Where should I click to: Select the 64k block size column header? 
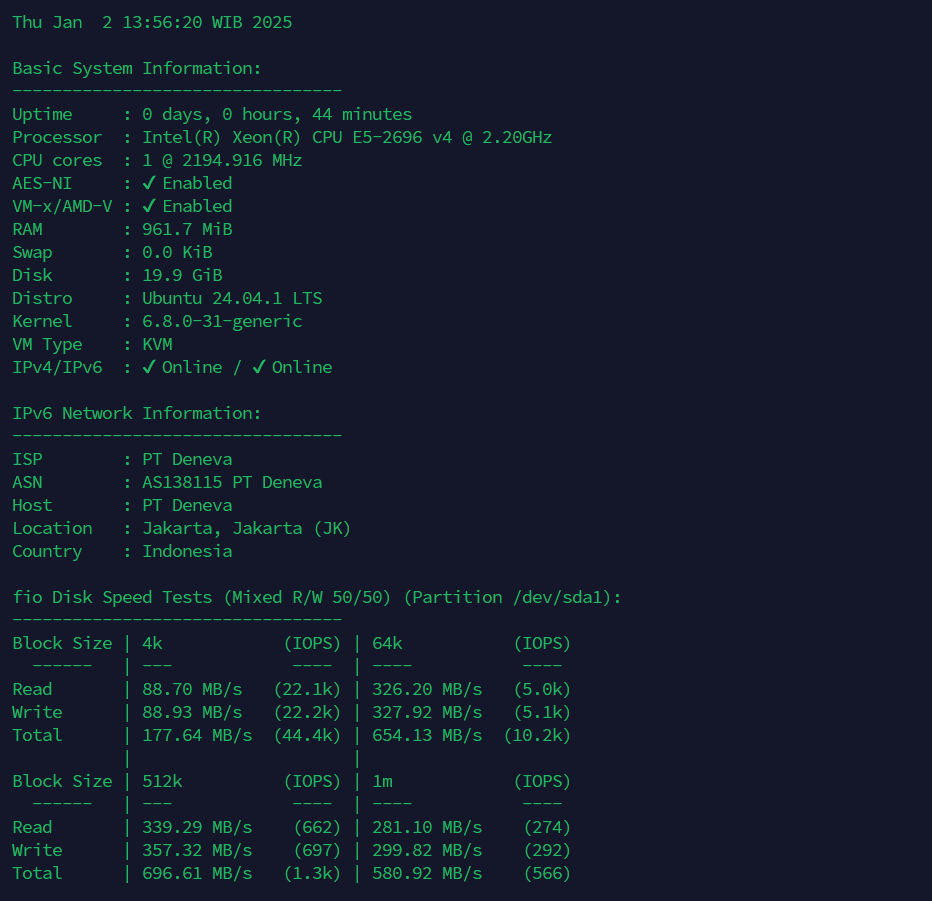385,643
